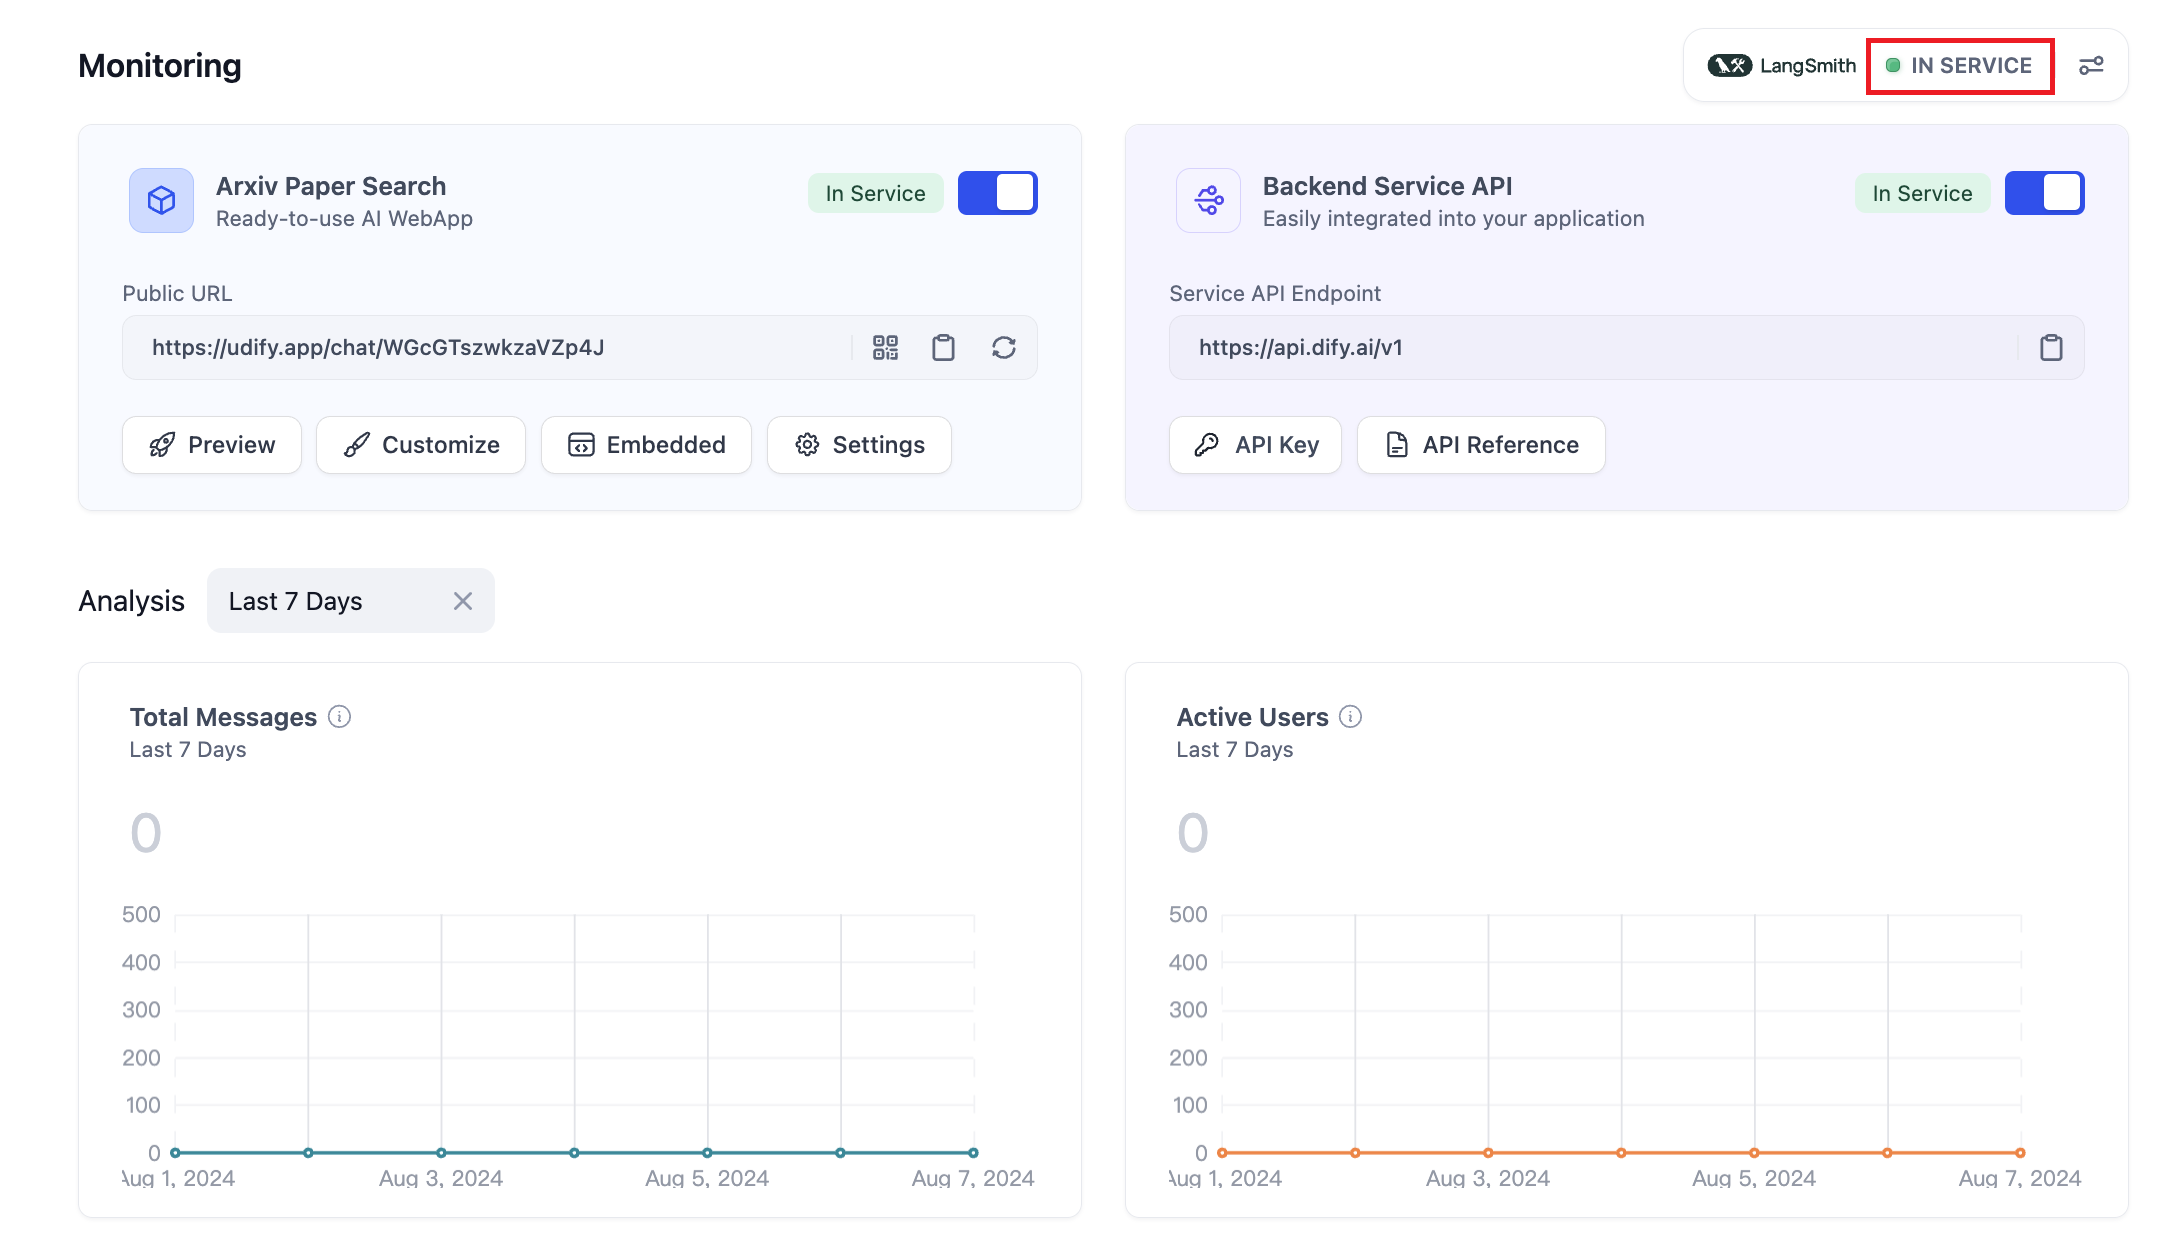Disable the Arxiv Paper Search WebApp toggle
Viewport: 2182px width, 1256px height.
tap(997, 193)
